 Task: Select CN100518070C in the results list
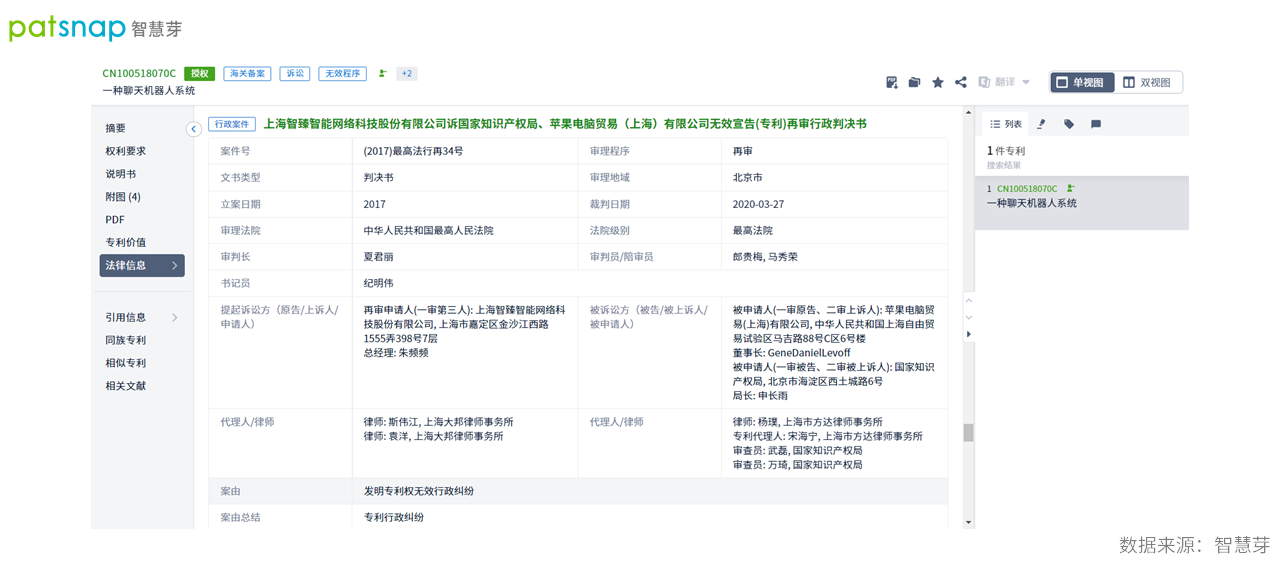pyautogui.click(x=1027, y=189)
